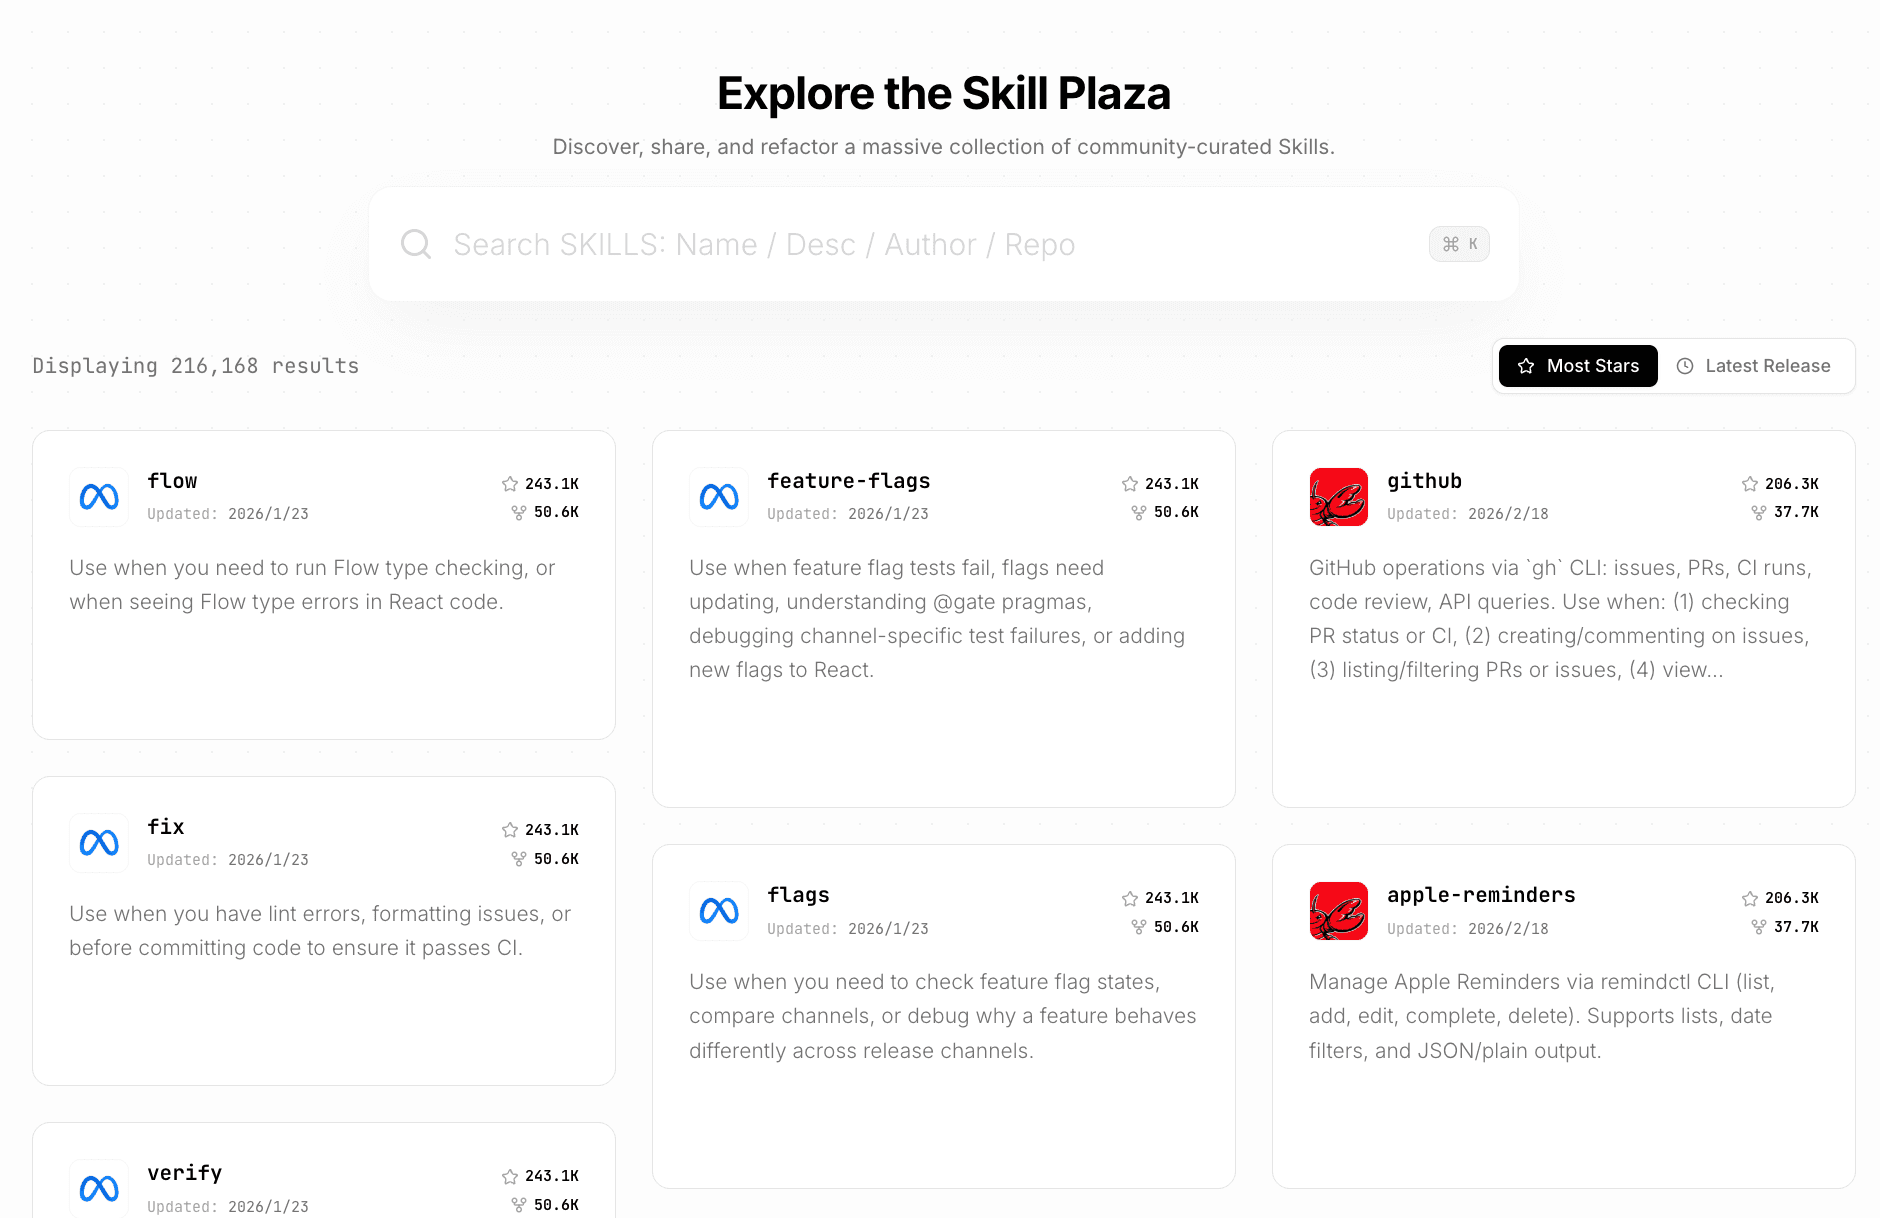Click inside the skills search field
The image size is (1880, 1218).
pyautogui.click(x=900, y=243)
